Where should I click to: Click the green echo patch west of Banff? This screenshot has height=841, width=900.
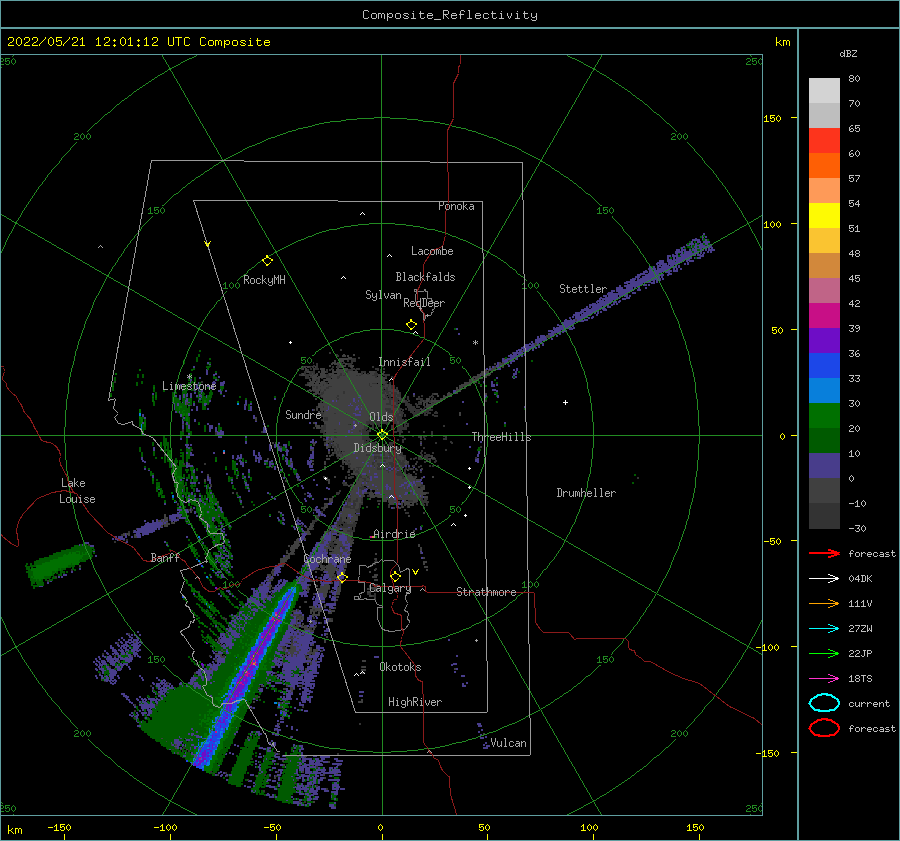click(x=59, y=565)
